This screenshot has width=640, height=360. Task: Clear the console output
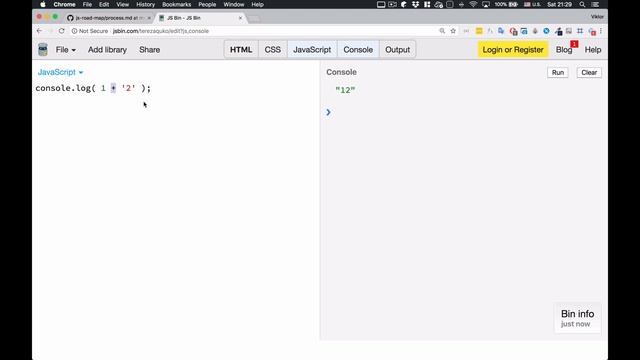[589, 72]
